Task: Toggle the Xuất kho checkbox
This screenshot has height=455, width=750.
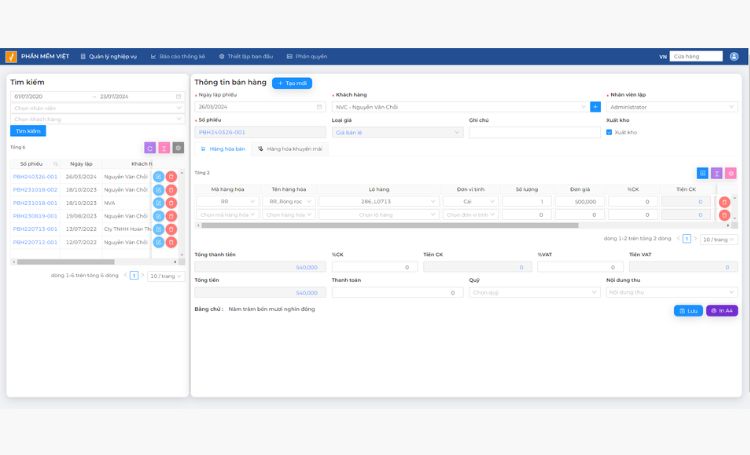Action: (610, 132)
